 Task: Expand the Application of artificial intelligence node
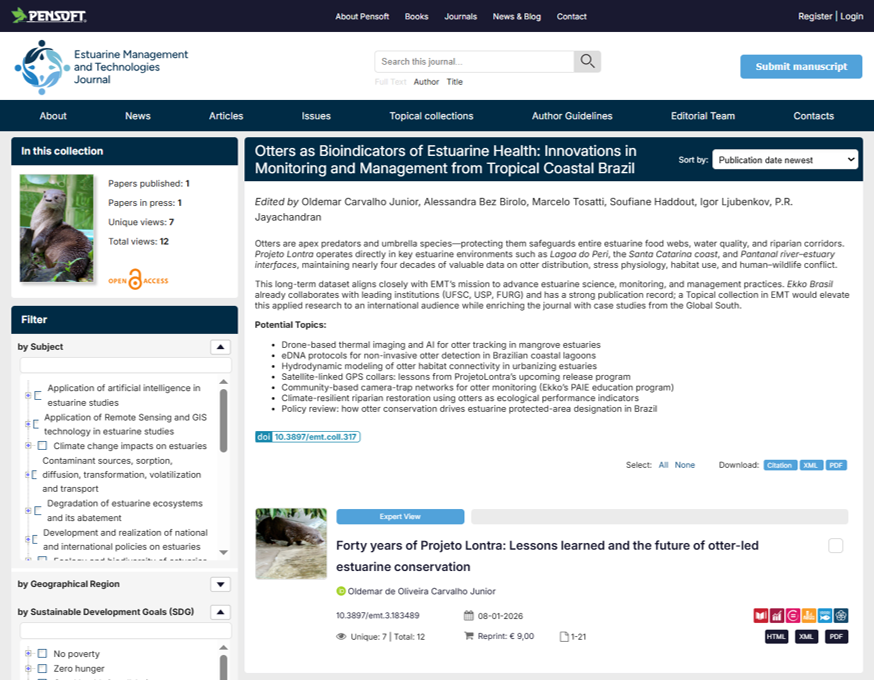[x=28, y=395]
